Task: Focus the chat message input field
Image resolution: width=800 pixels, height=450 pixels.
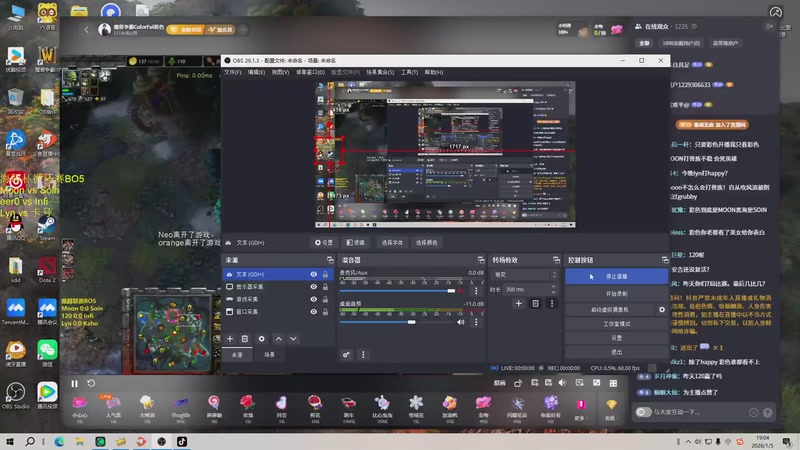Action: [699, 412]
